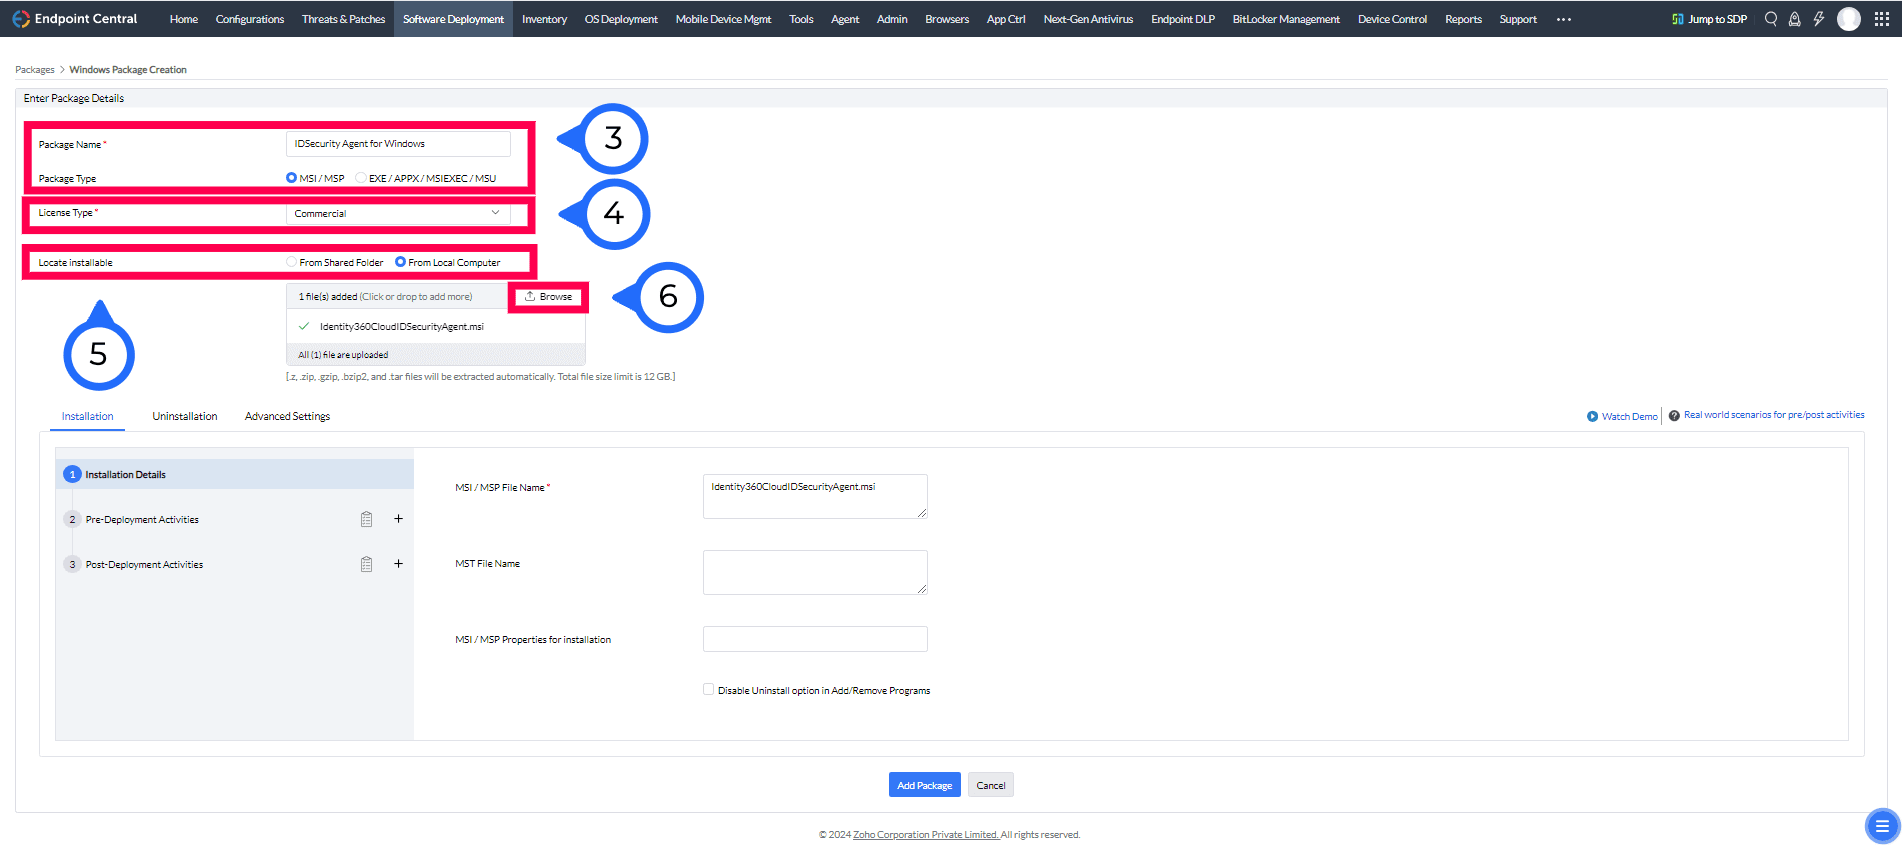The image size is (1902, 845).
Task: Switch to the Installation tab
Action: [88, 416]
